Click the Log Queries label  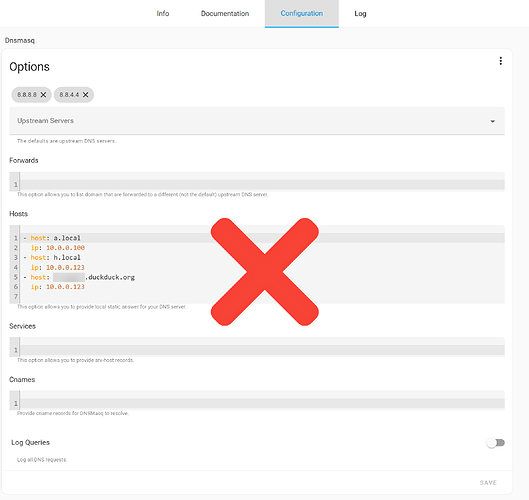[x=30, y=442]
